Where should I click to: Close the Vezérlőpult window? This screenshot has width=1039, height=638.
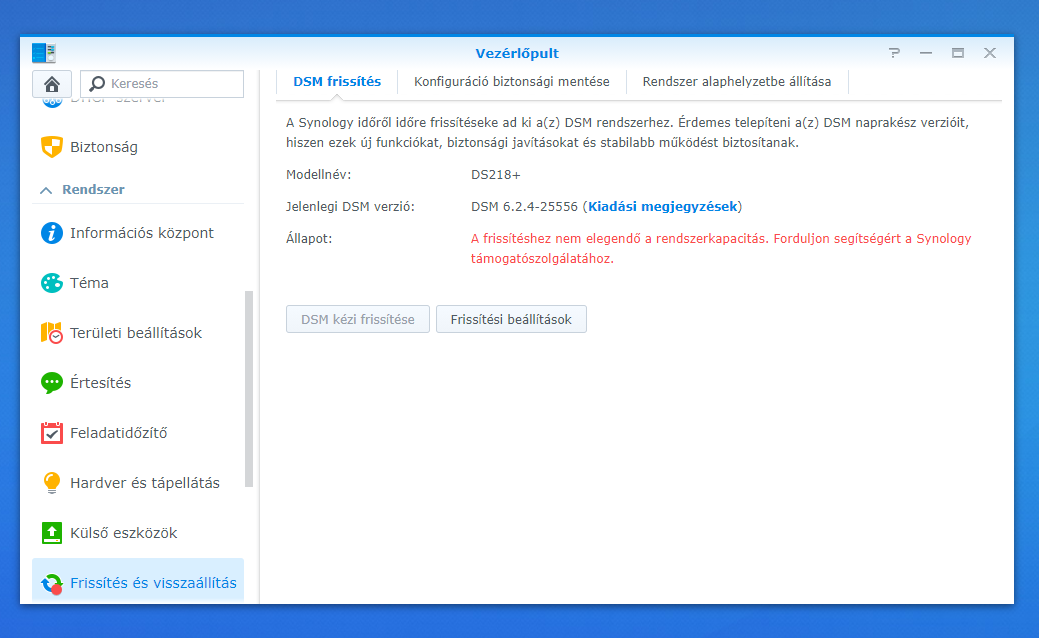pyautogui.click(x=990, y=53)
